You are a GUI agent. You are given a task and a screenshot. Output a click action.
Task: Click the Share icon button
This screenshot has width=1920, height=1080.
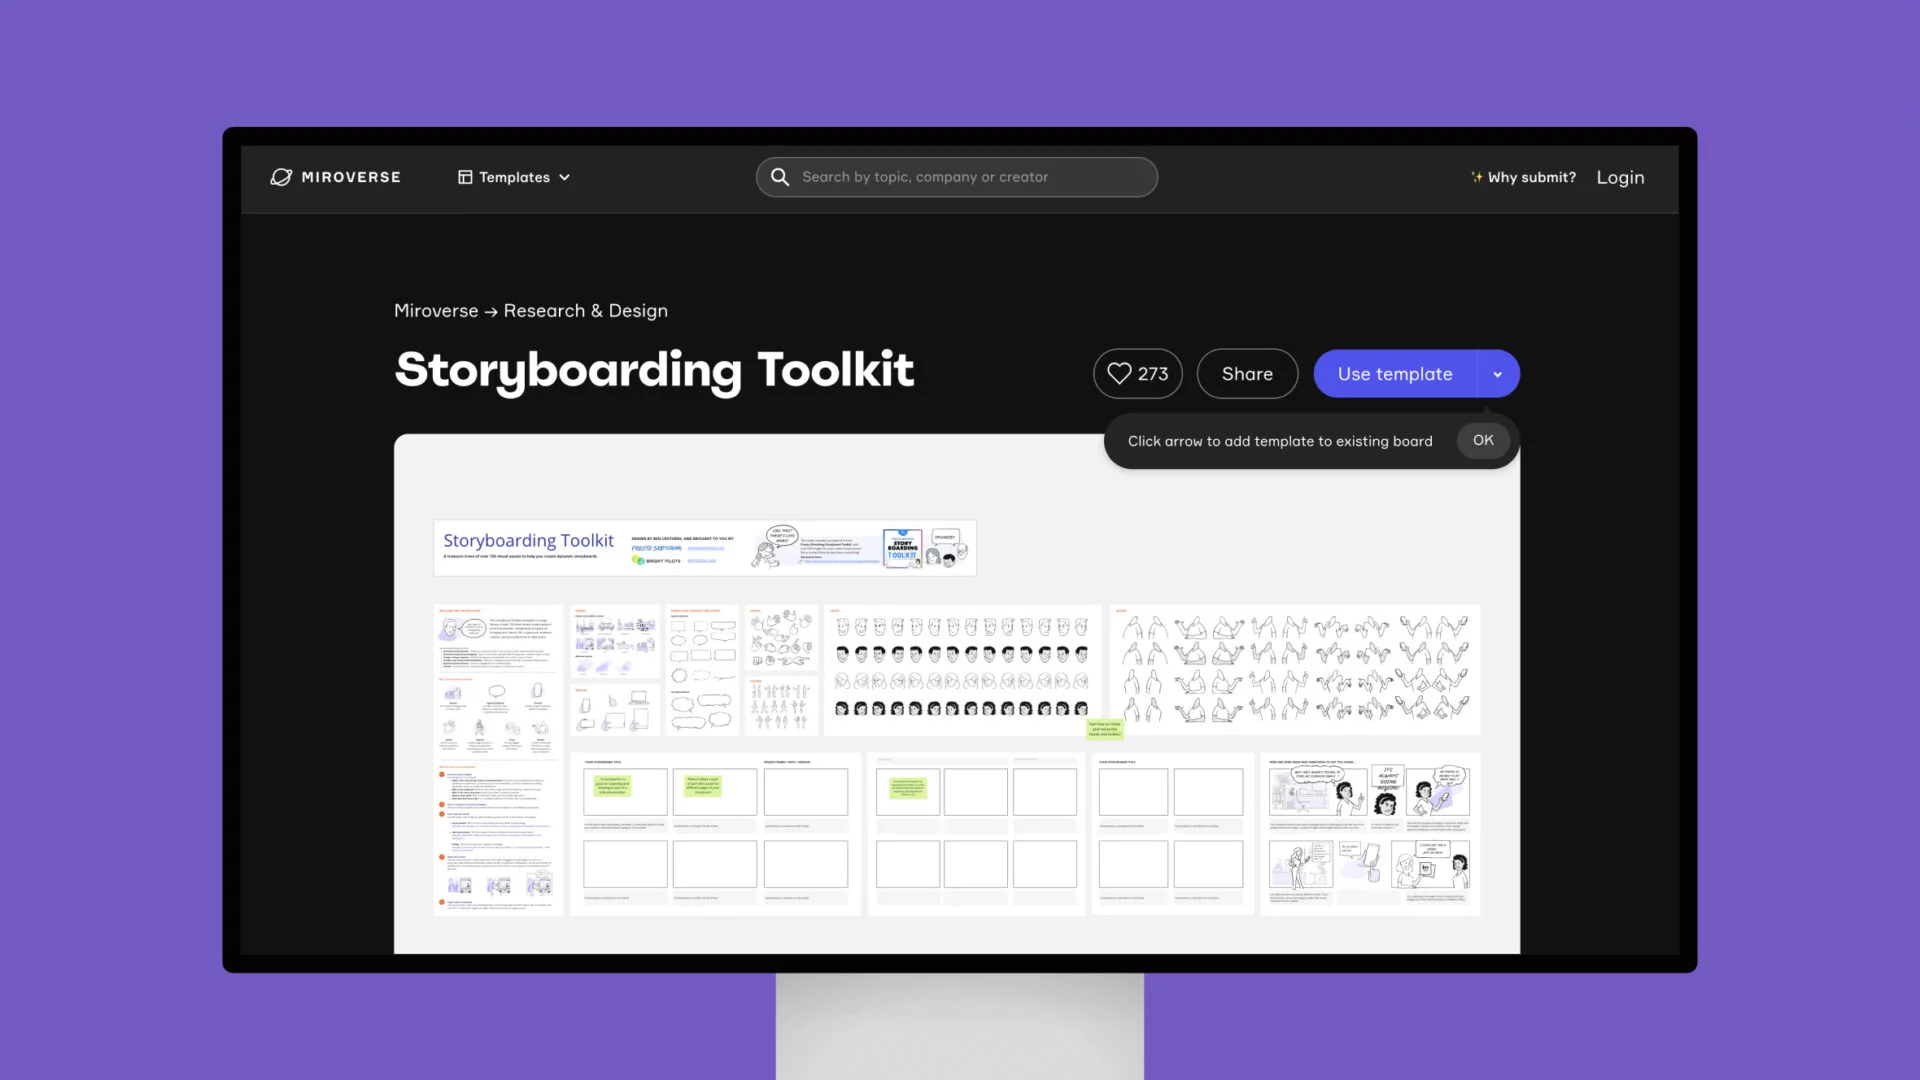(1247, 373)
